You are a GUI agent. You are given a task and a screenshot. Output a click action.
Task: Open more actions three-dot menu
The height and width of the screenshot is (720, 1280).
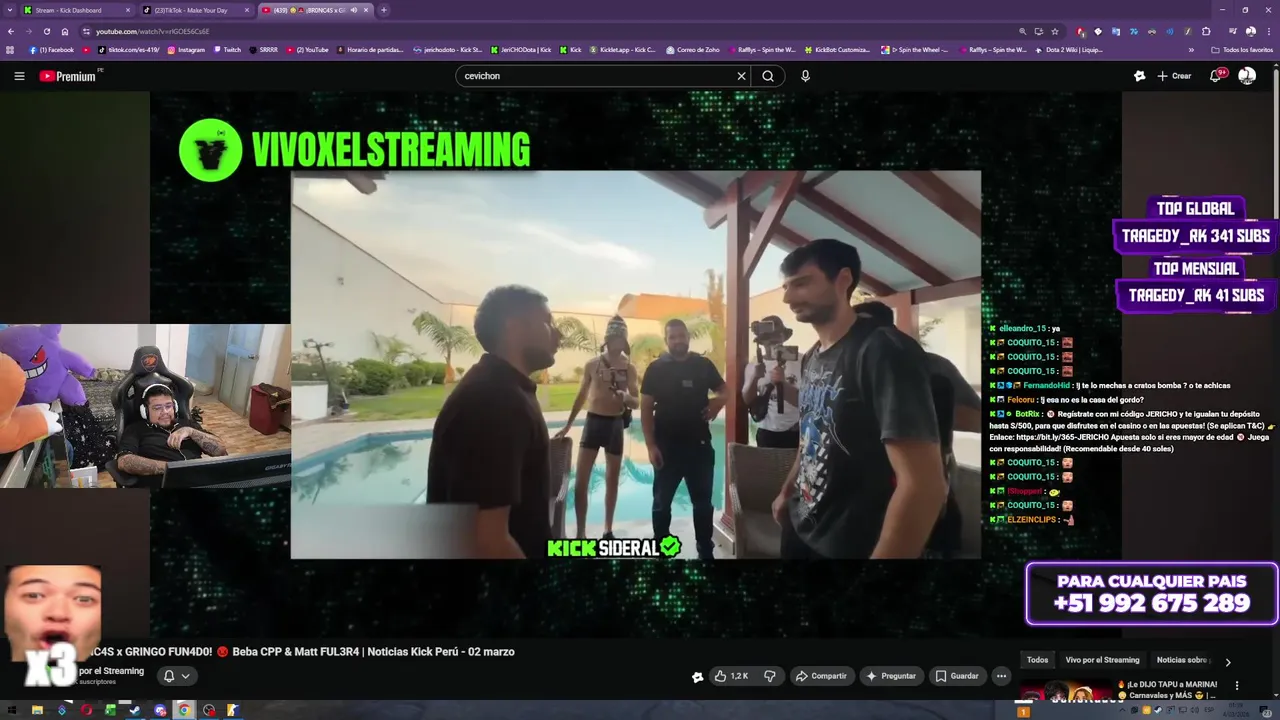pyautogui.click(x=1001, y=676)
